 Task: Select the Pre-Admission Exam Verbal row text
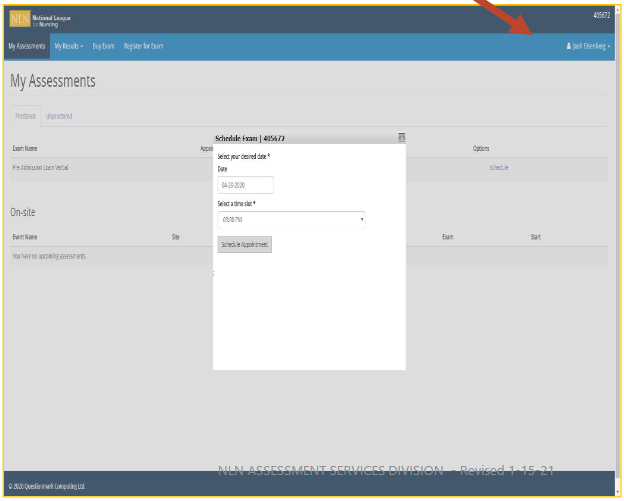click(40, 168)
